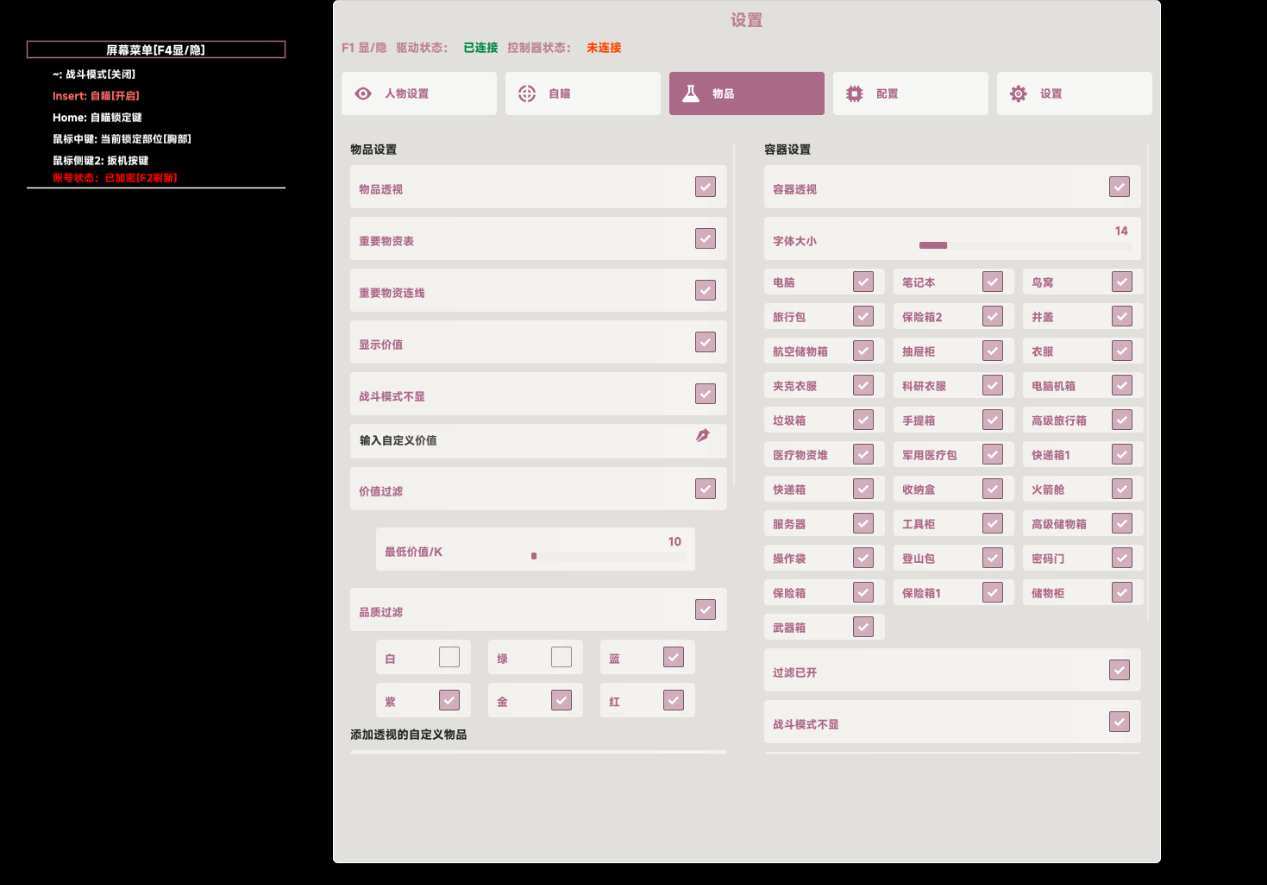
Task: Click the flask icon on 物品 tab
Action: [690, 94]
